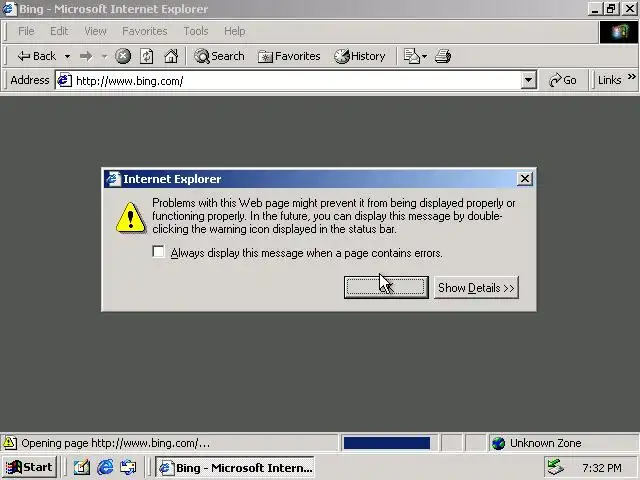Open the Edit menu
The width and height of the screenshot is (640, 480).
(59, 31)
